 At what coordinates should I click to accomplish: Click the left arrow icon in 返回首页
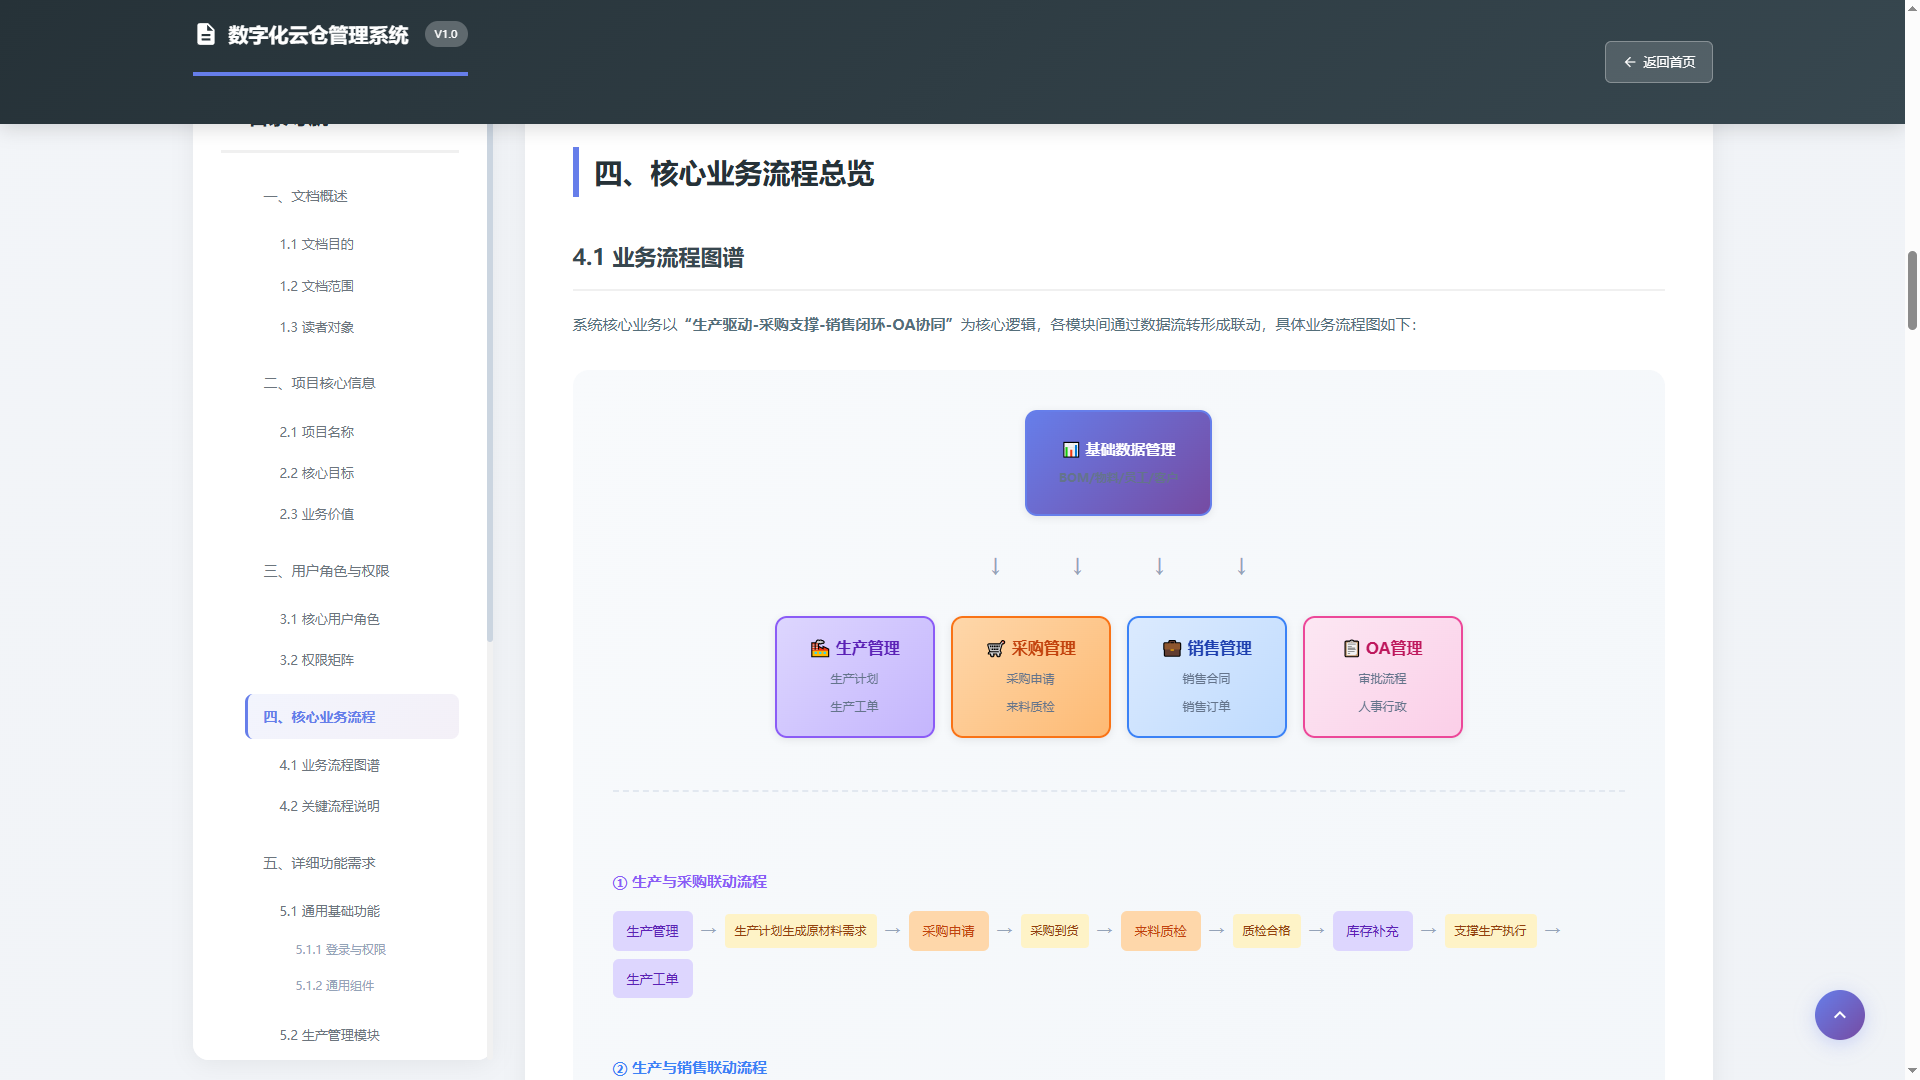coord(1629,62)
